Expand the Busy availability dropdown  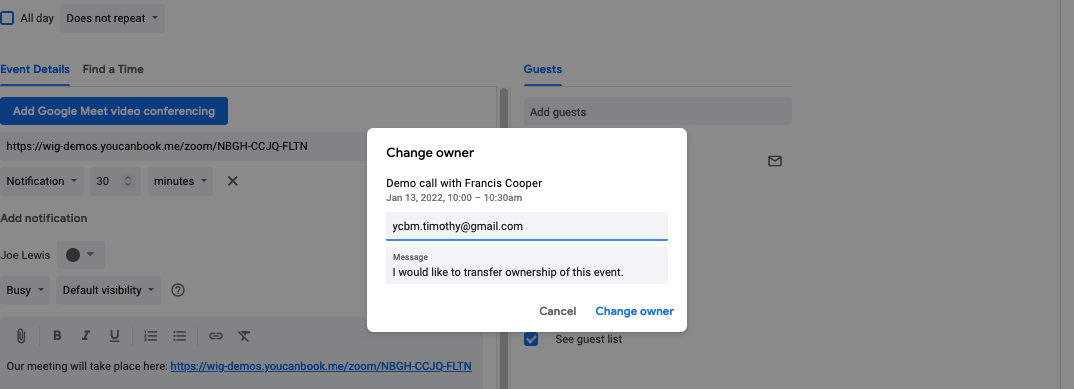[x=25, y=290]
